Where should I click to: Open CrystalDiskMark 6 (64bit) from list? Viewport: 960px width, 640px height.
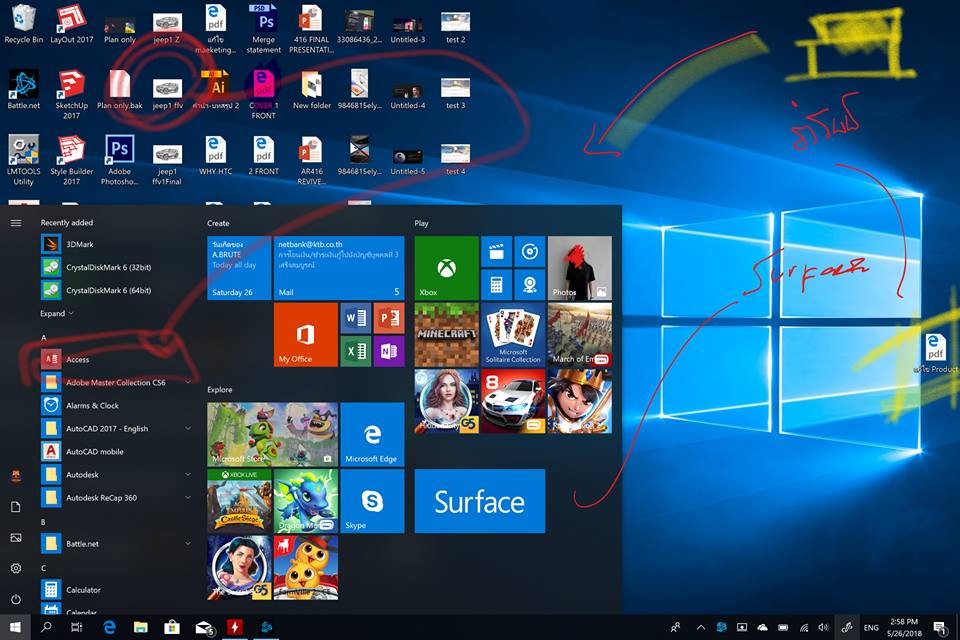116,290
